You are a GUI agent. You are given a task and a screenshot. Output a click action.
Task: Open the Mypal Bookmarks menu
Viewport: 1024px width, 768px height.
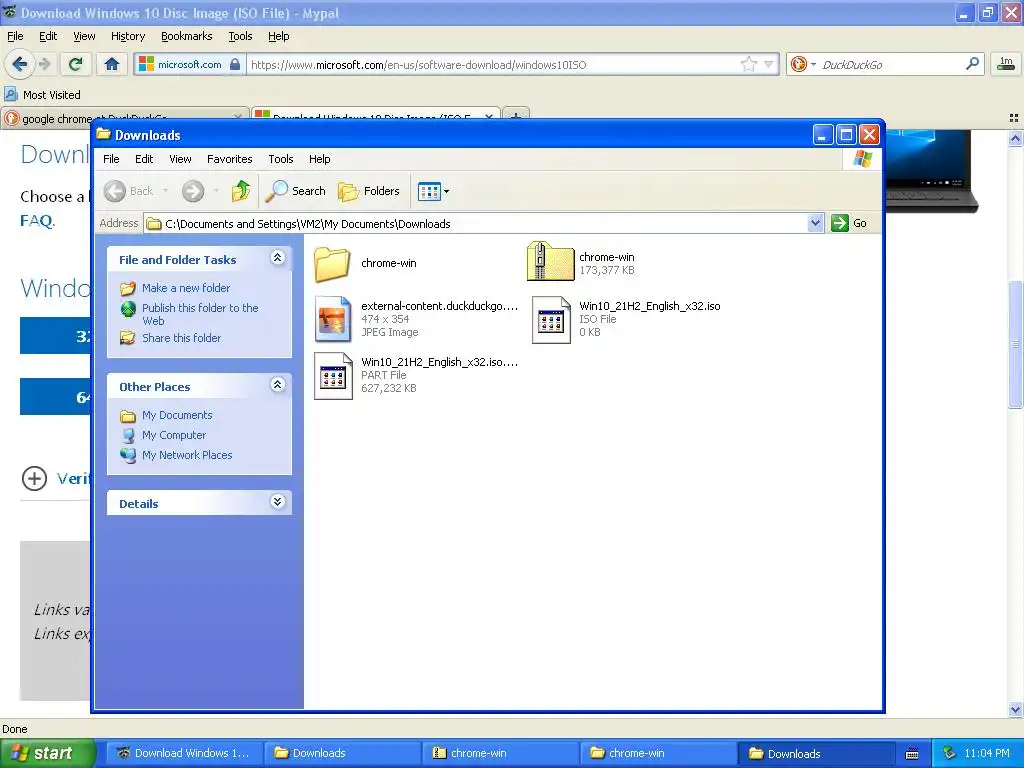187,36
